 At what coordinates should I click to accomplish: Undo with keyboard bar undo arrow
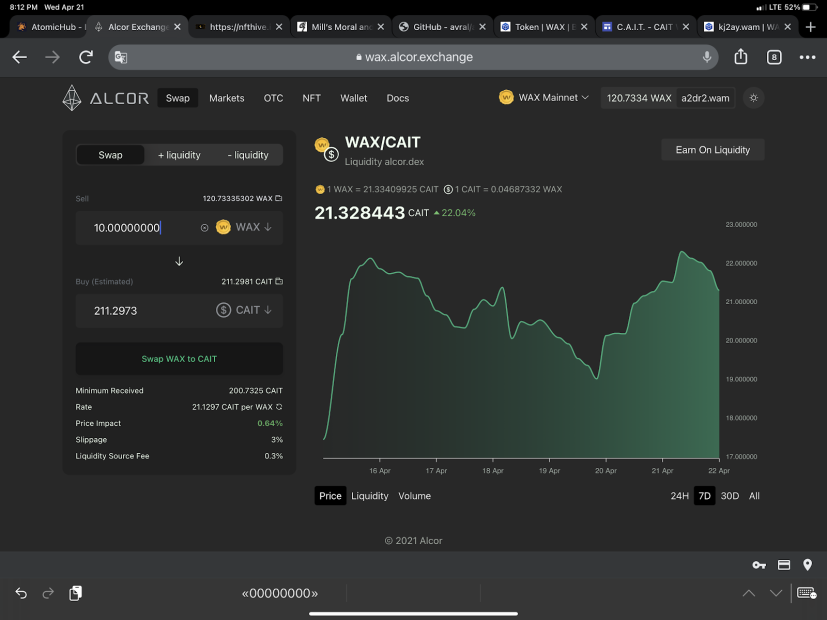pyautogui.click(x=21, y=593)
